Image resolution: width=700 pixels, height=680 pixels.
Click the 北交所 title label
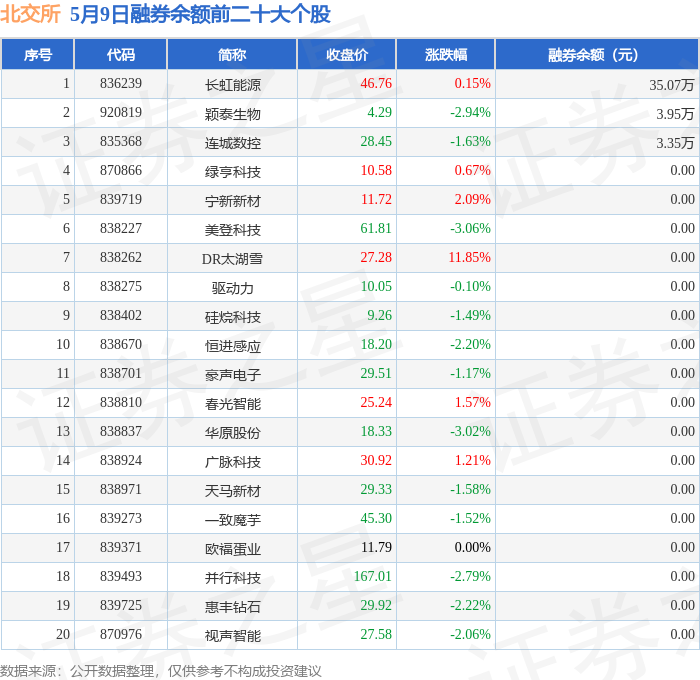[x=30, y=14]
